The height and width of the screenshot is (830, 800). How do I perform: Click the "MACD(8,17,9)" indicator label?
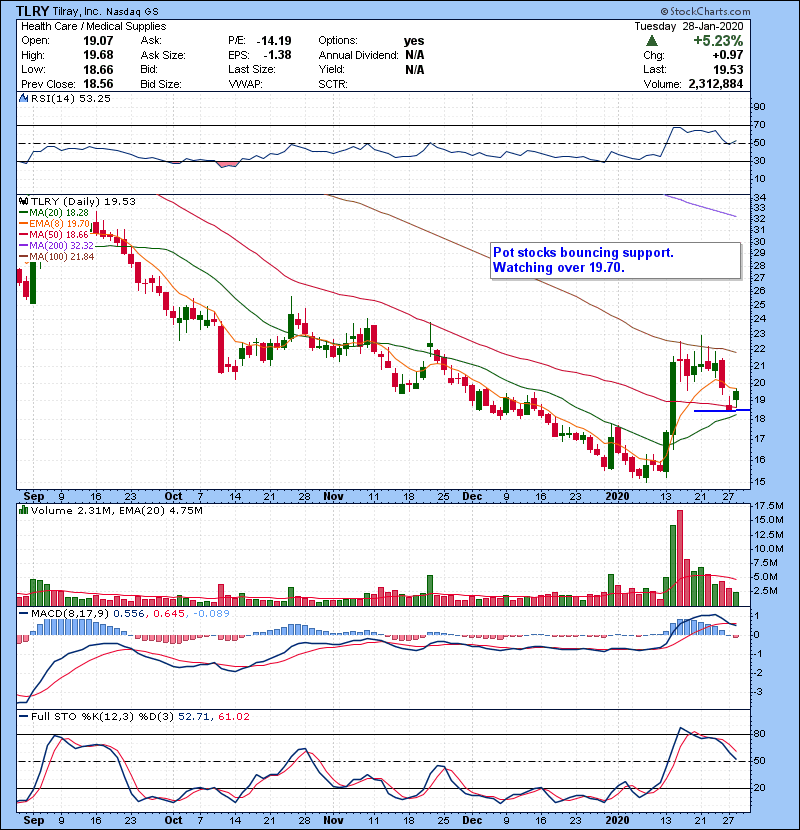point(70,614)
